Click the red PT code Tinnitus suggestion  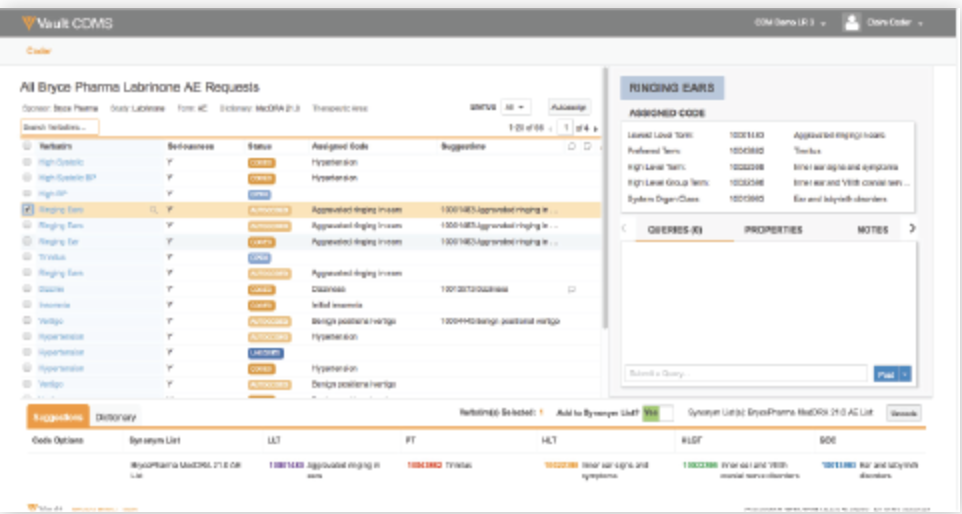click(425, 466)
